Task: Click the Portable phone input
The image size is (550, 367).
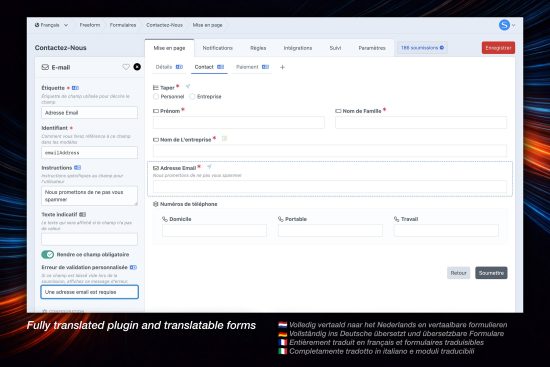Action: click(x=330, y=231)
